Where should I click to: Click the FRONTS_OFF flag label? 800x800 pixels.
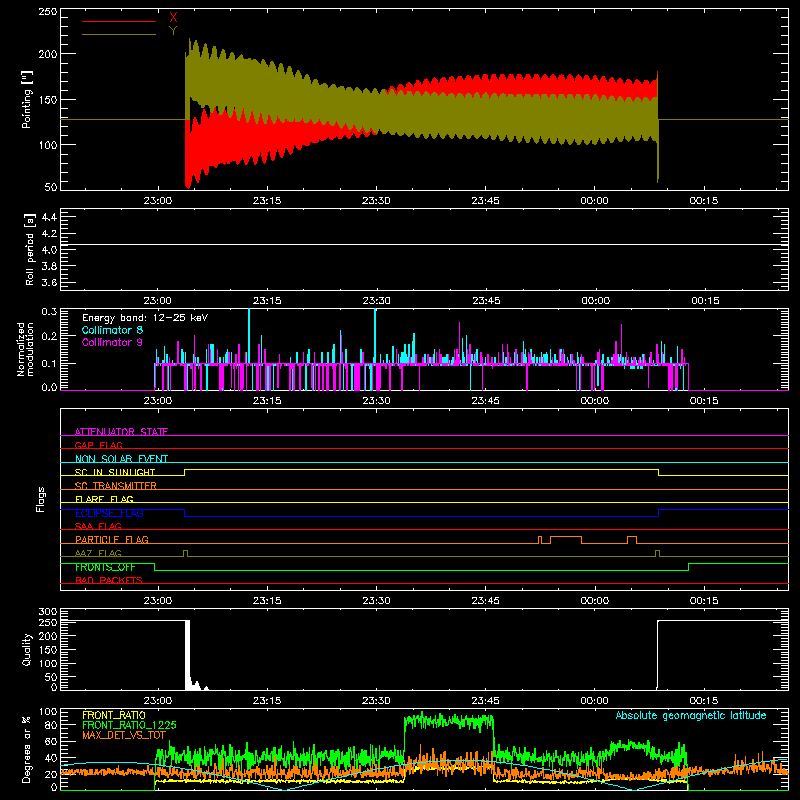click(105, 567)
